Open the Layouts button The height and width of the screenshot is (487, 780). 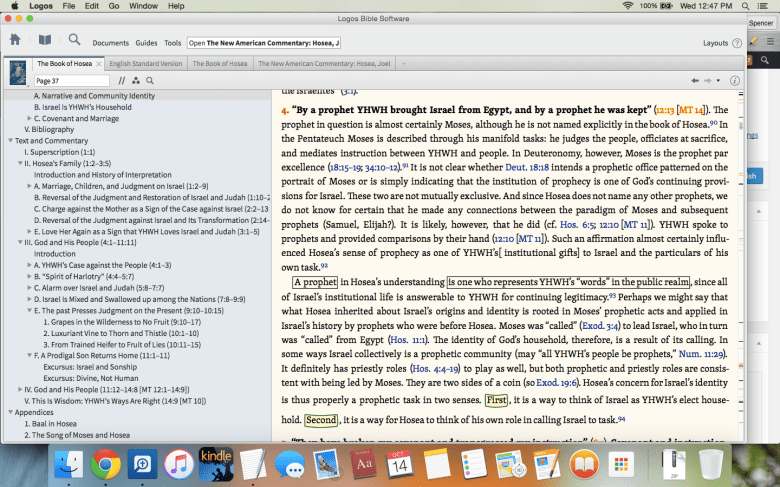(715, 43)
